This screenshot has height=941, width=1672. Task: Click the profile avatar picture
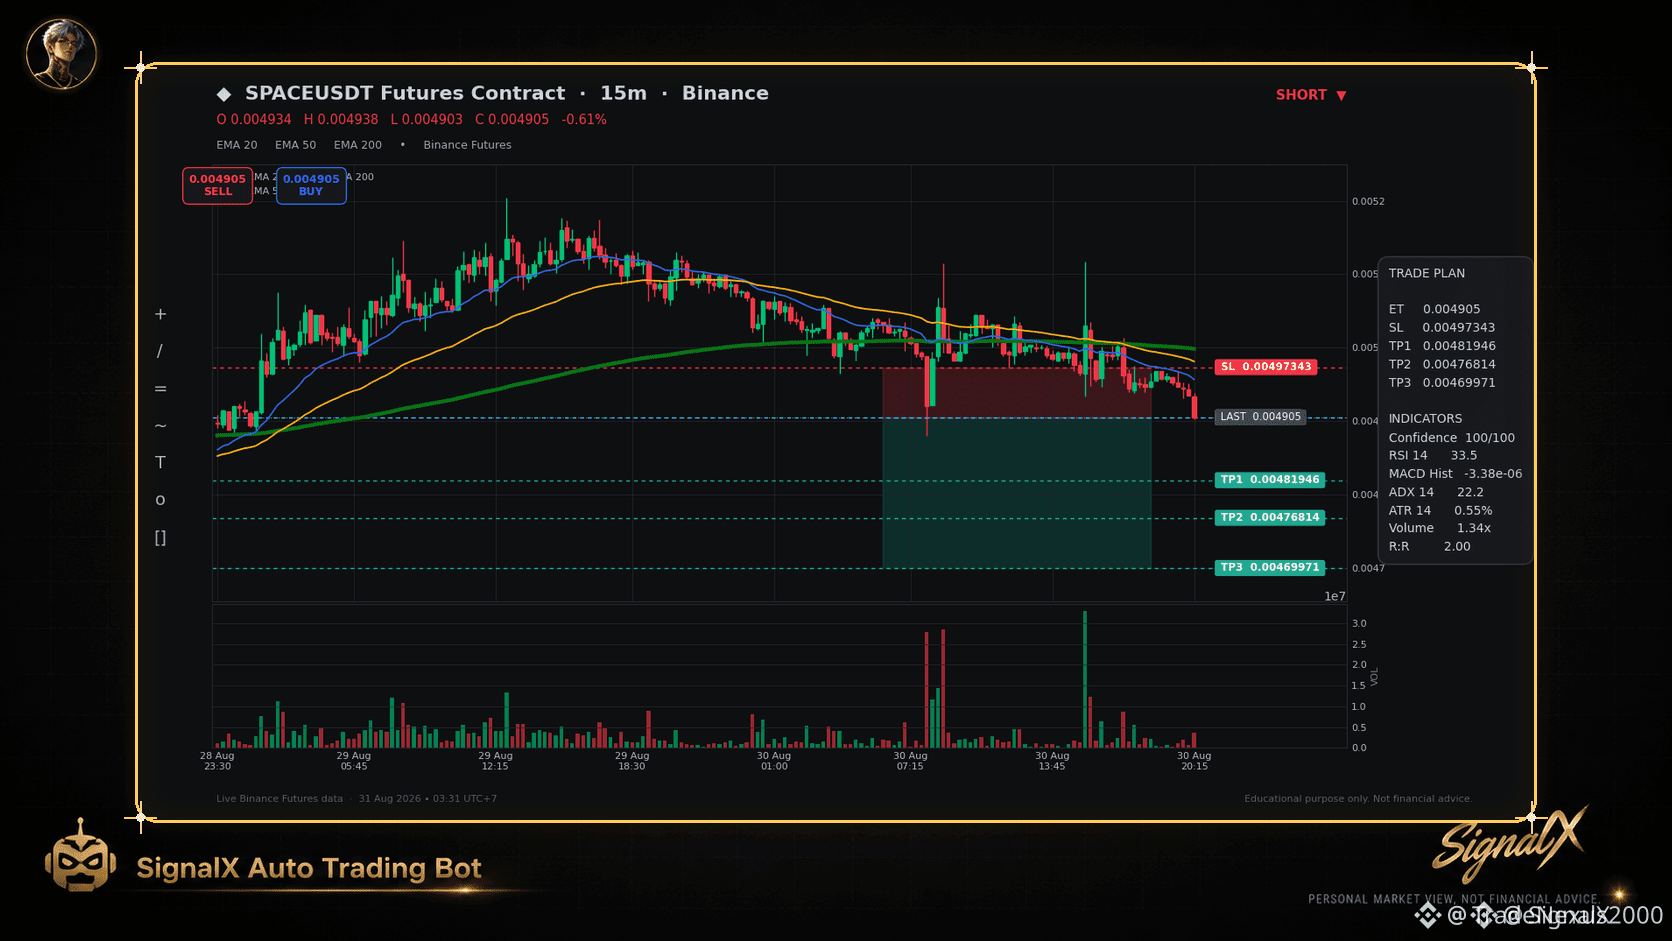pos(61,54)
